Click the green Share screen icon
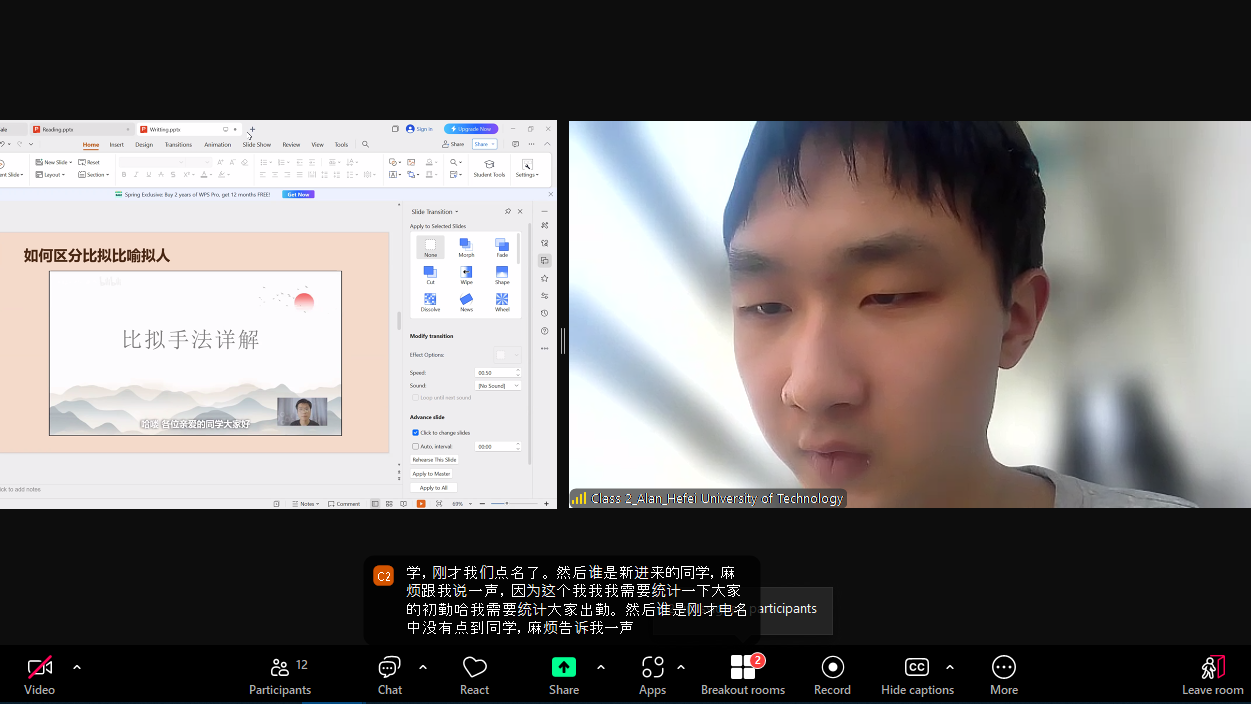The image size is (1251, 704). pos(564,667)
